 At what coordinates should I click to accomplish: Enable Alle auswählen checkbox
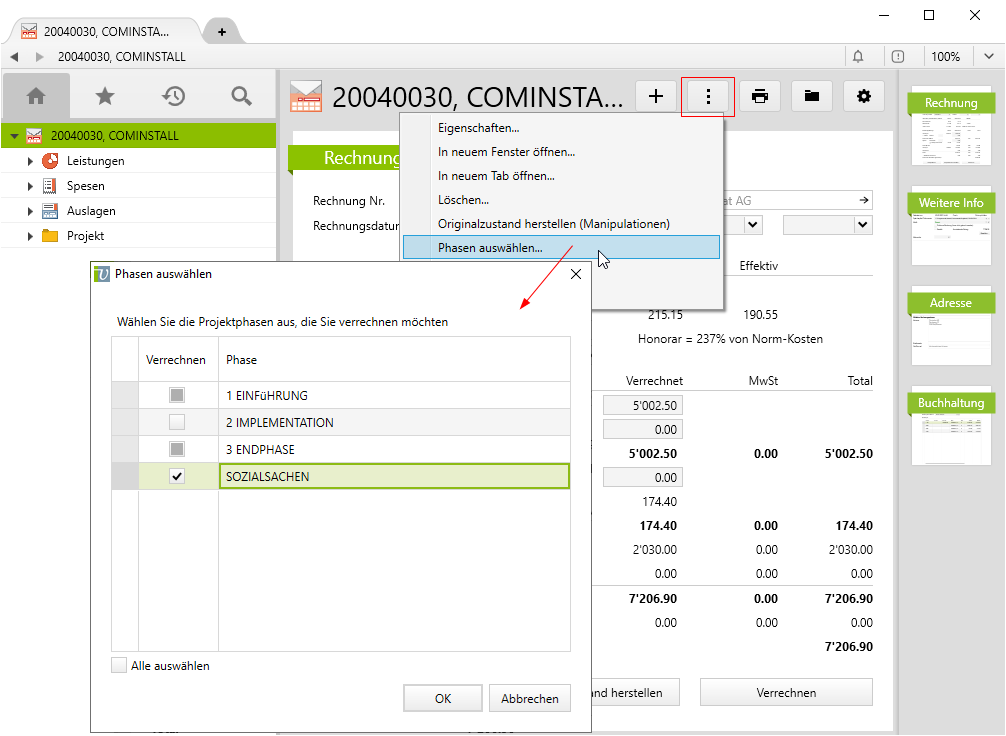[x=120, y=665]
